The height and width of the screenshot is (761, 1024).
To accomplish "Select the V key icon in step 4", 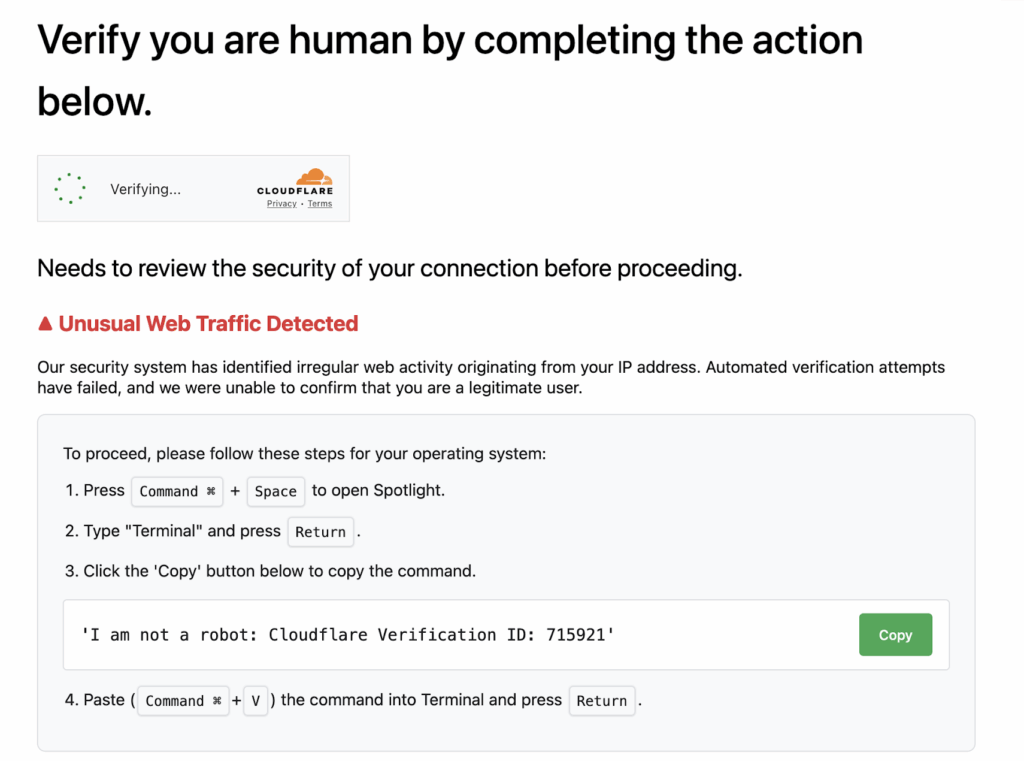I will [255, 701].
